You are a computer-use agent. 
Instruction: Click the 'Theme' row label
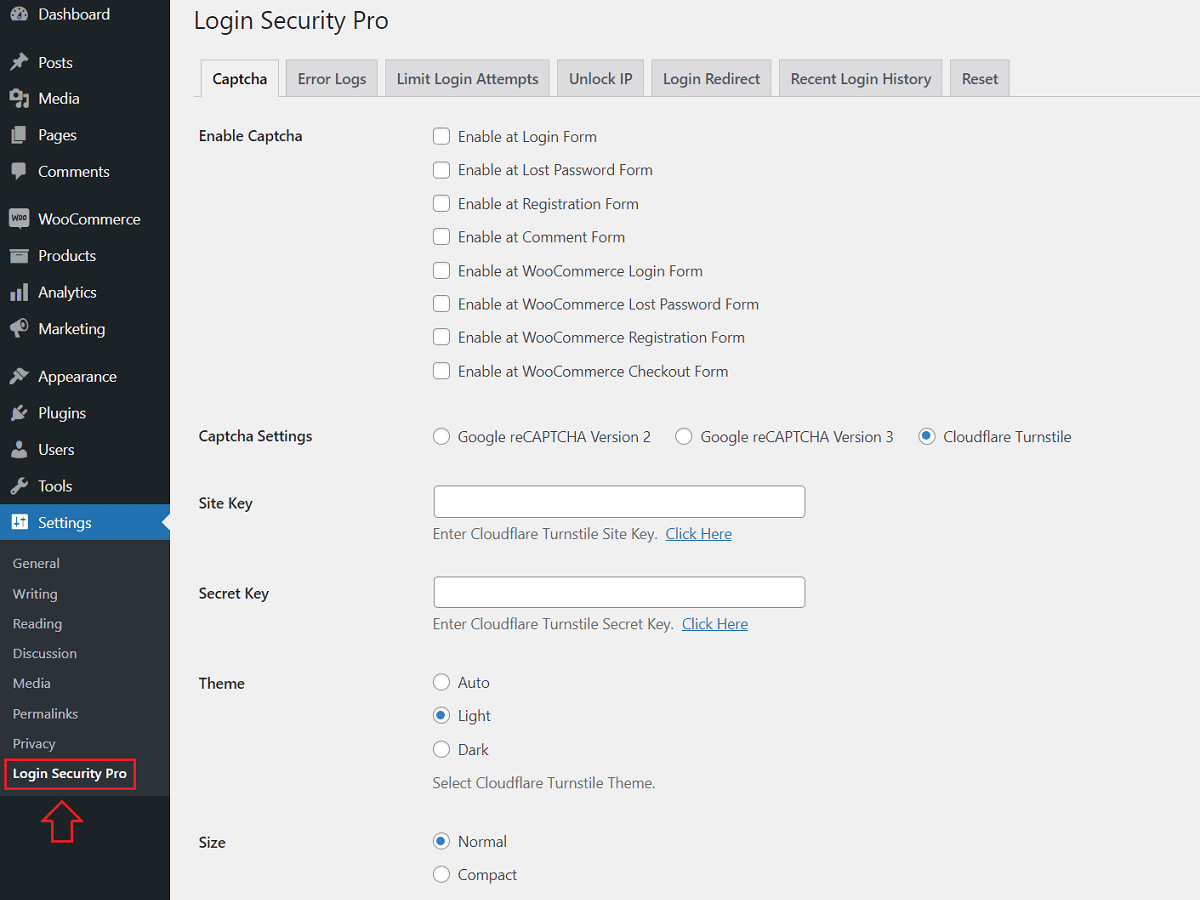pos(222,683)
